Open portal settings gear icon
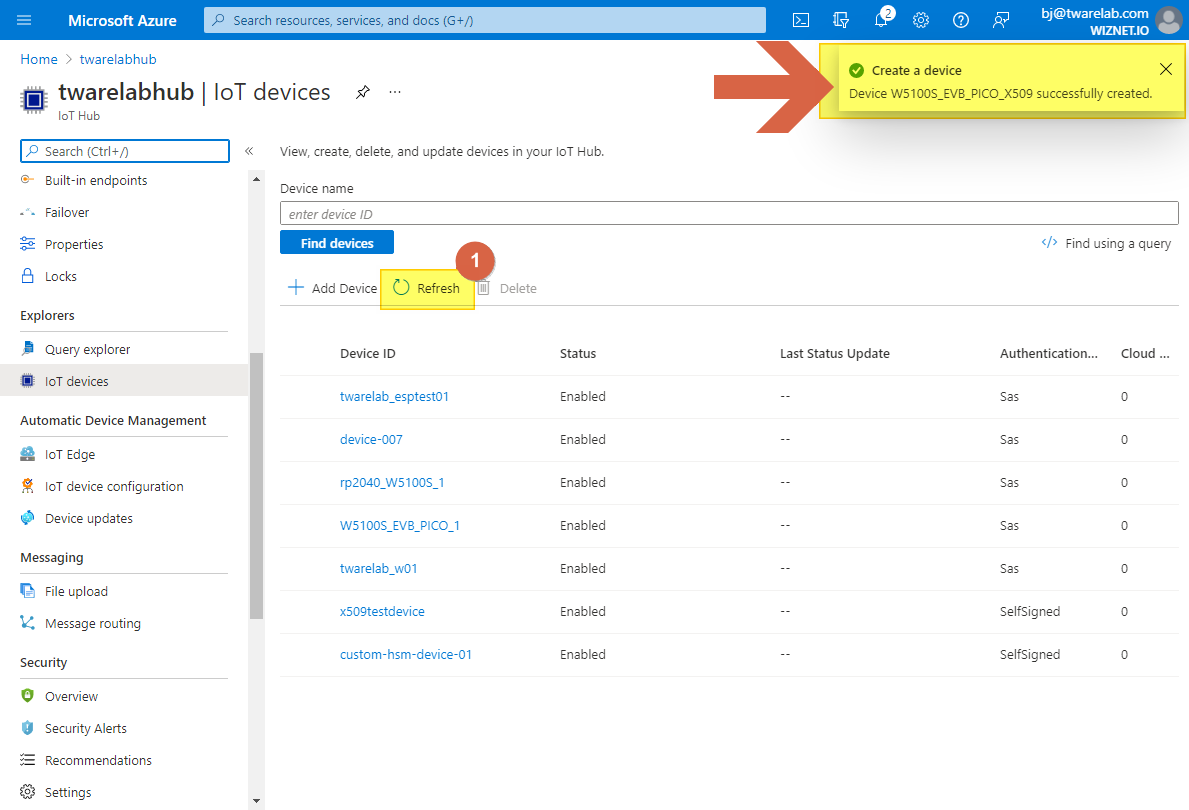This screenshot has width=1189, height=810. pos(921,20)
